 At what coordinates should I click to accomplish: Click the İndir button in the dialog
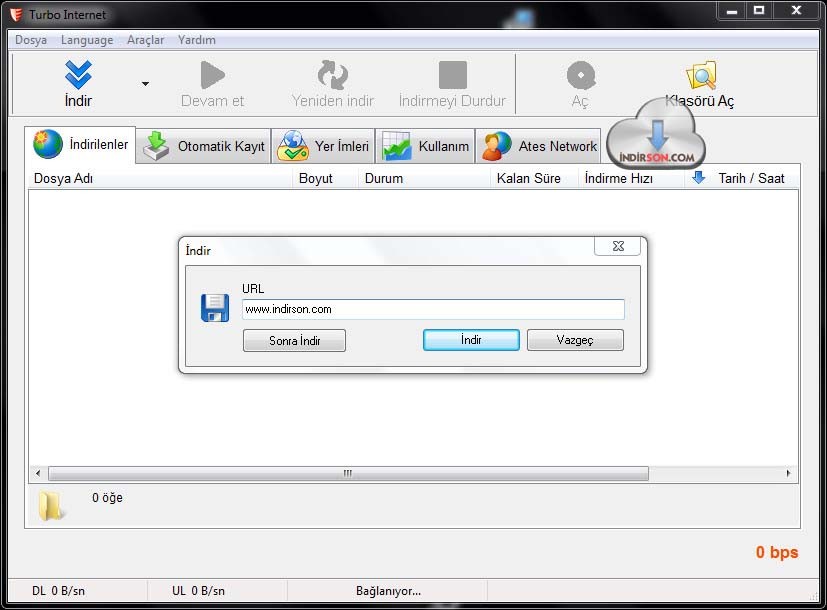pyautogui.click(x=471, y=340)
